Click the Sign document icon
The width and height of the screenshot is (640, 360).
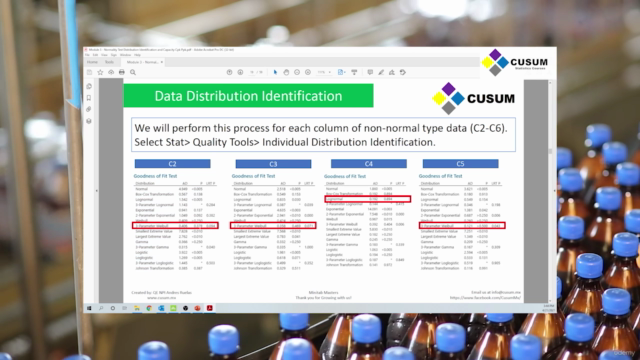(x=391, y=72)
